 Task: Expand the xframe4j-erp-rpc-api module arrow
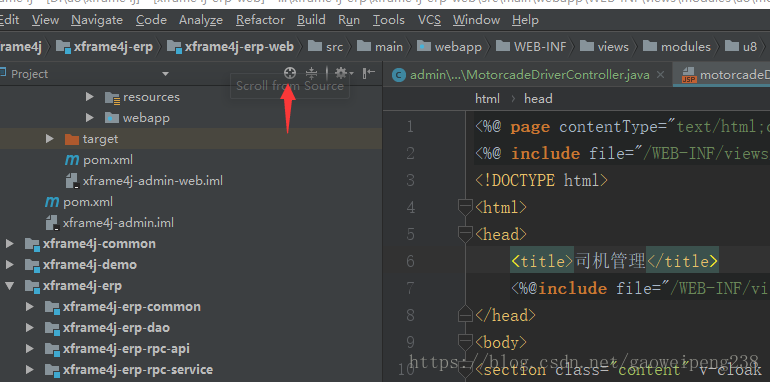point(29,349)
